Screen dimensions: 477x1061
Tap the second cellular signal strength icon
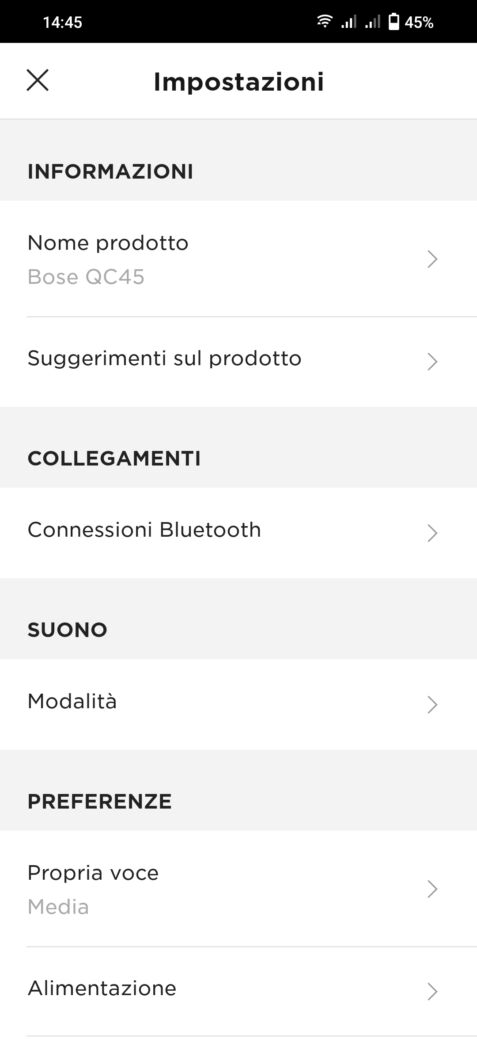point(372,22)
